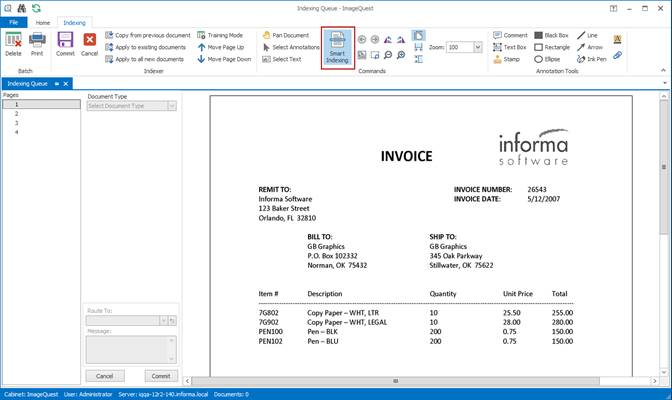
Task: Select the Rectangle annotation tool
Action: pos(552,47)
